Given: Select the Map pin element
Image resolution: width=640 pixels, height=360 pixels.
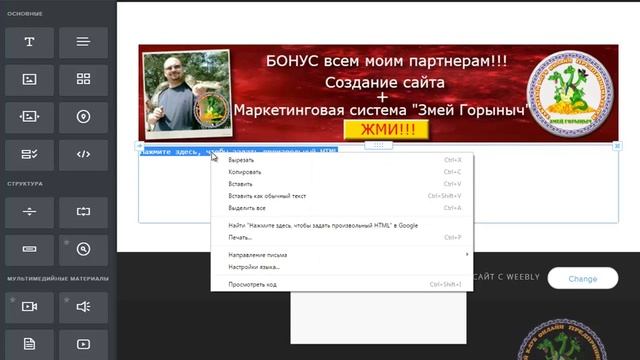Looking at the screenshot, I should point(83,118).
